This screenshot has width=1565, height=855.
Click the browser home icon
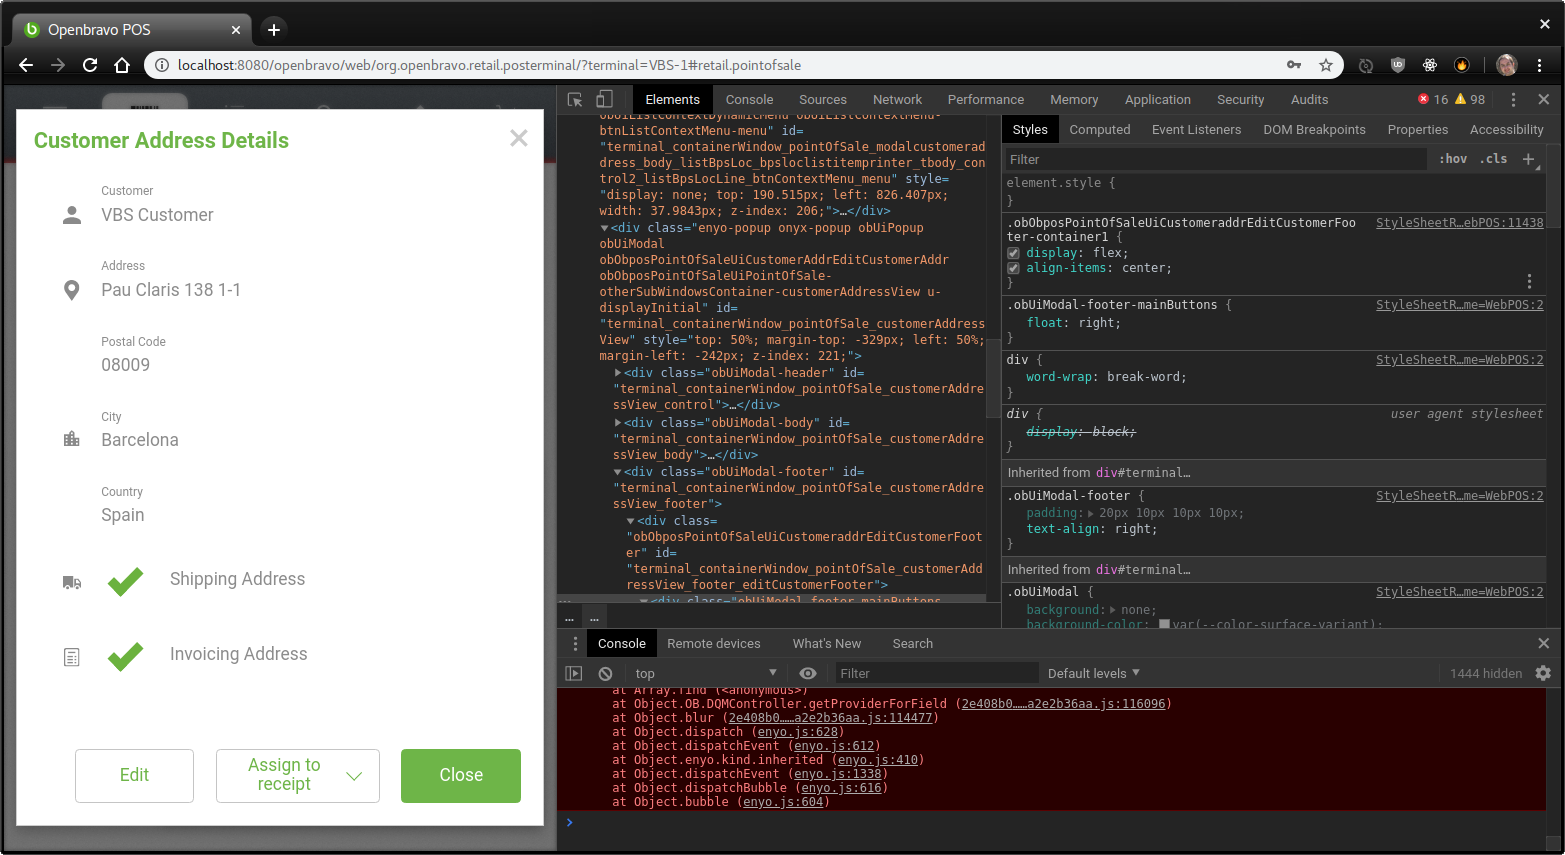point(122,65)
